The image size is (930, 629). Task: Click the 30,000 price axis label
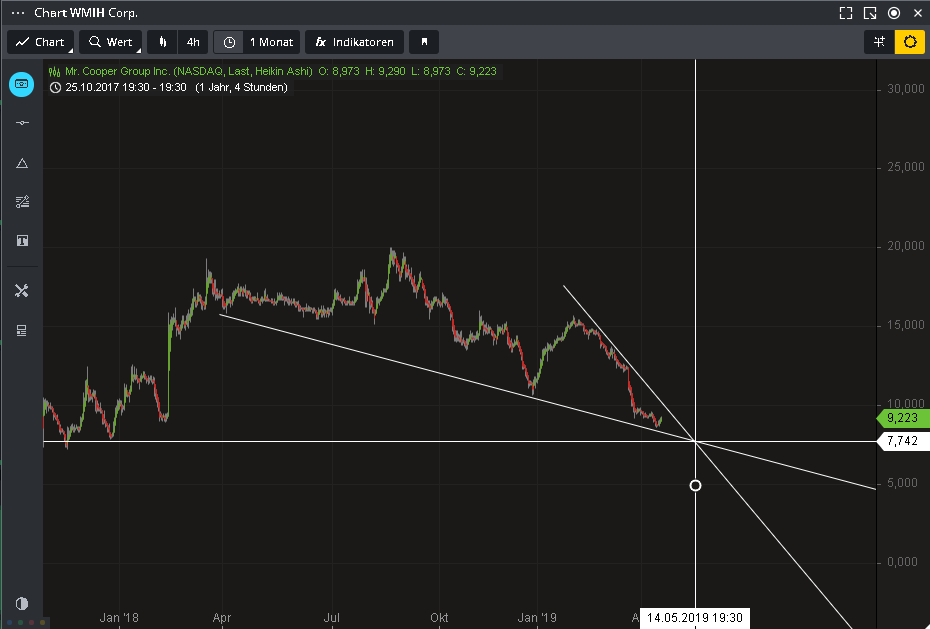906,88
